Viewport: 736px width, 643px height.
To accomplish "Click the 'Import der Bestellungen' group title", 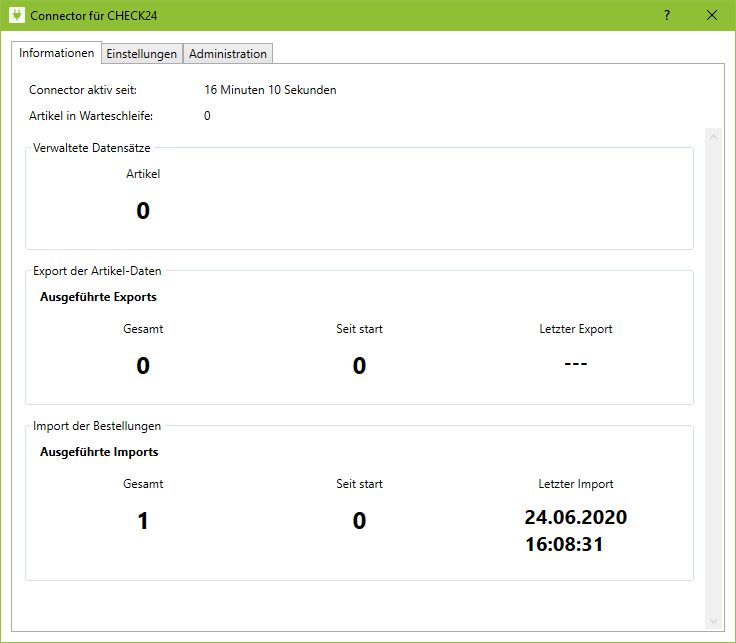I will point(97,426).
